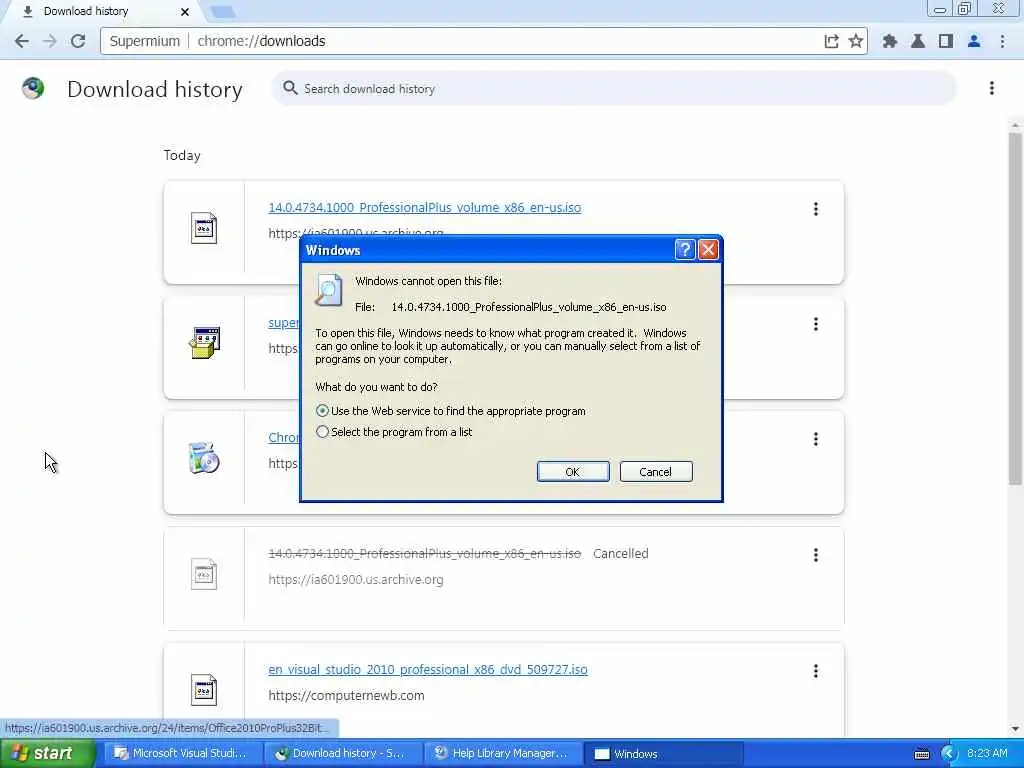
Task: Open more actions for first ProfessionalPlus iso
Action: [815, 209]
